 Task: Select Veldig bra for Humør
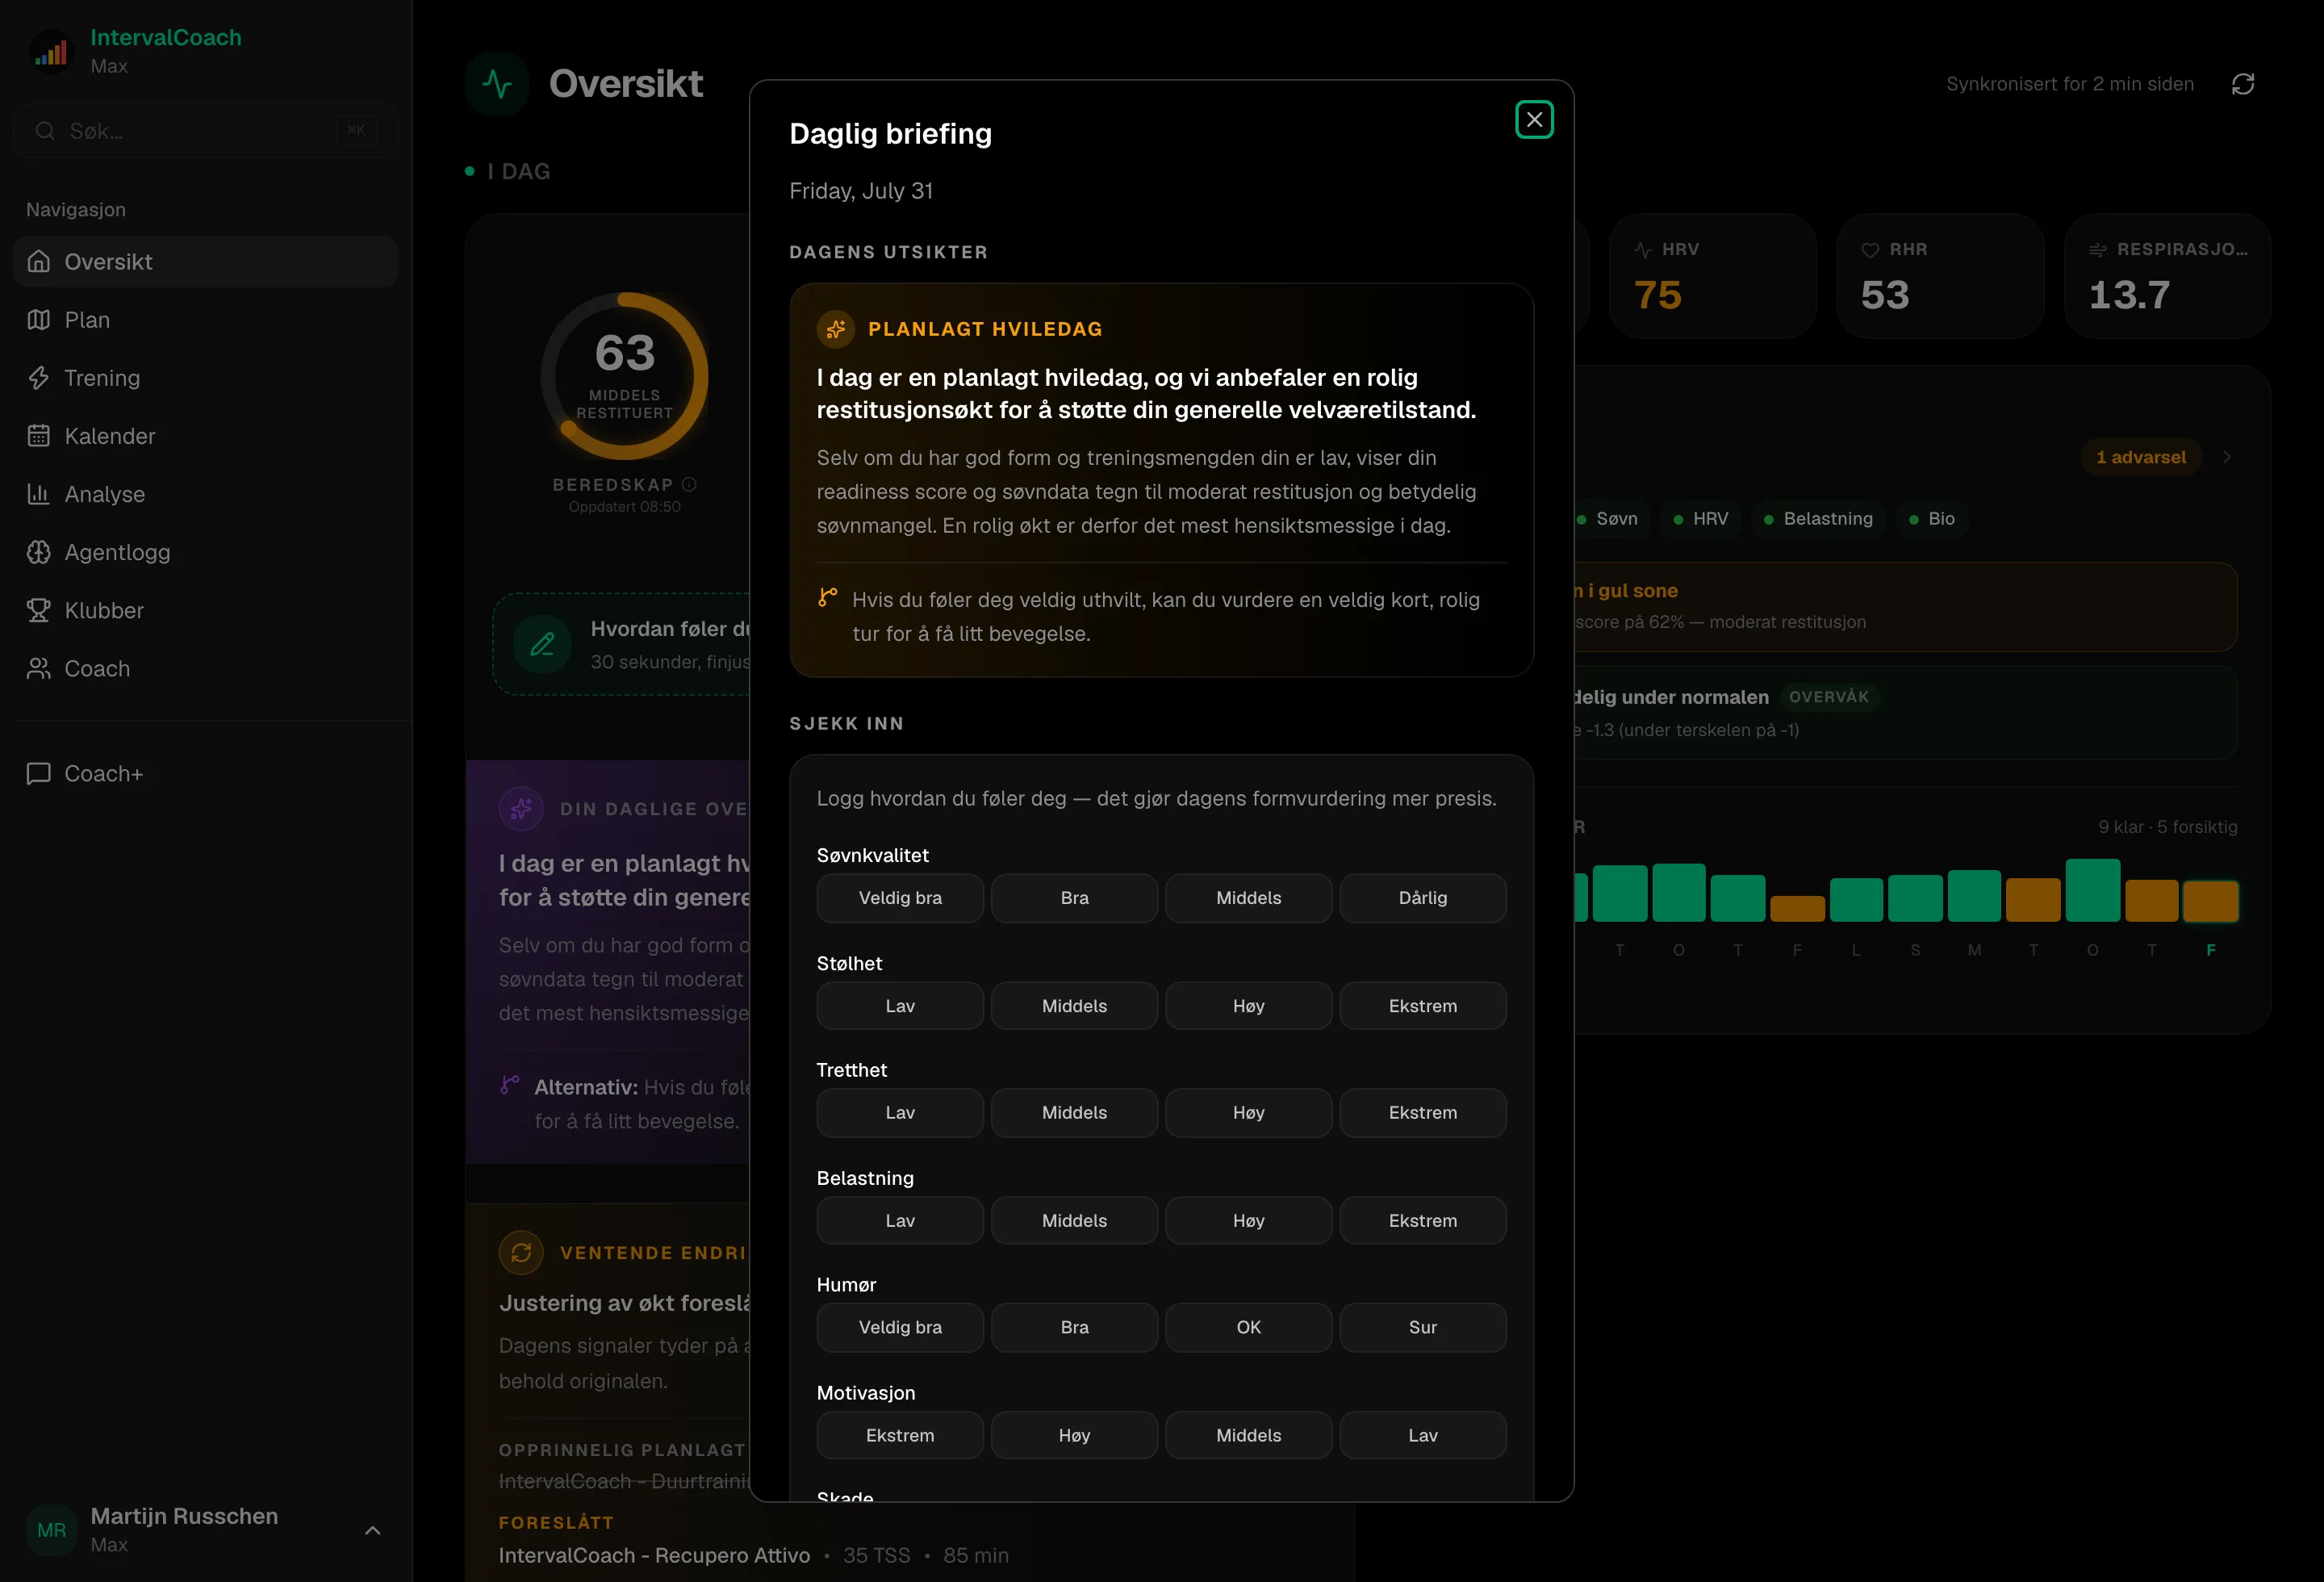coord(900,1328)
